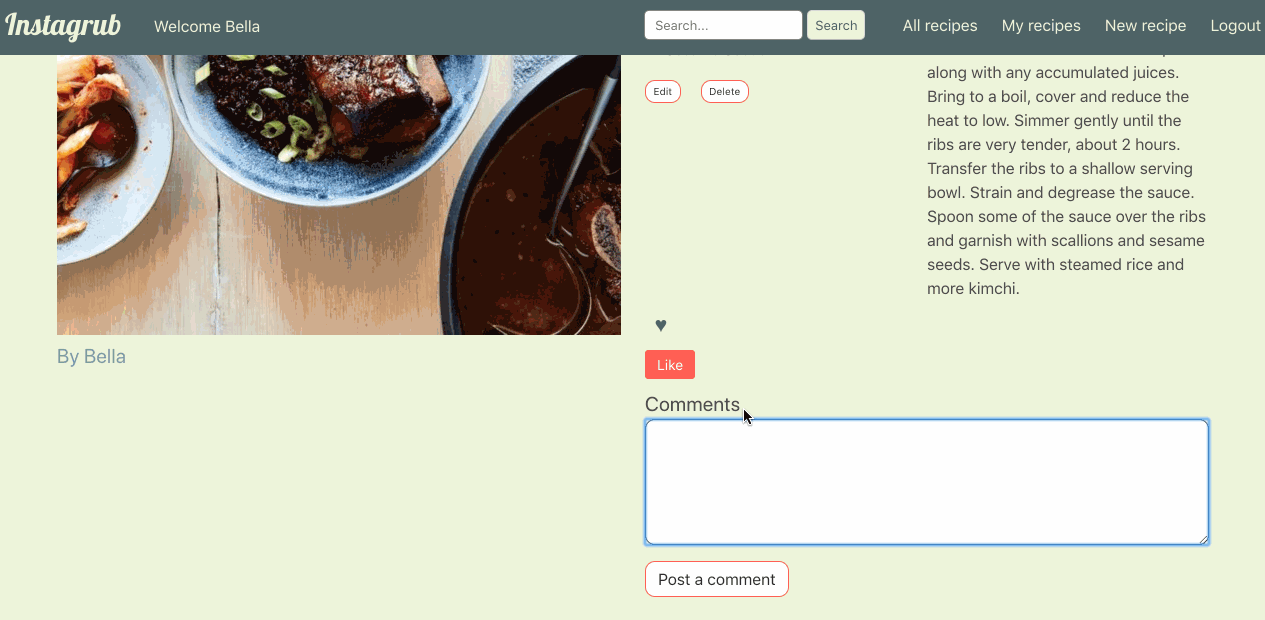Click the heart icon above Like
The width and height of the screenshot is (1265, 620).
[660, 325]
